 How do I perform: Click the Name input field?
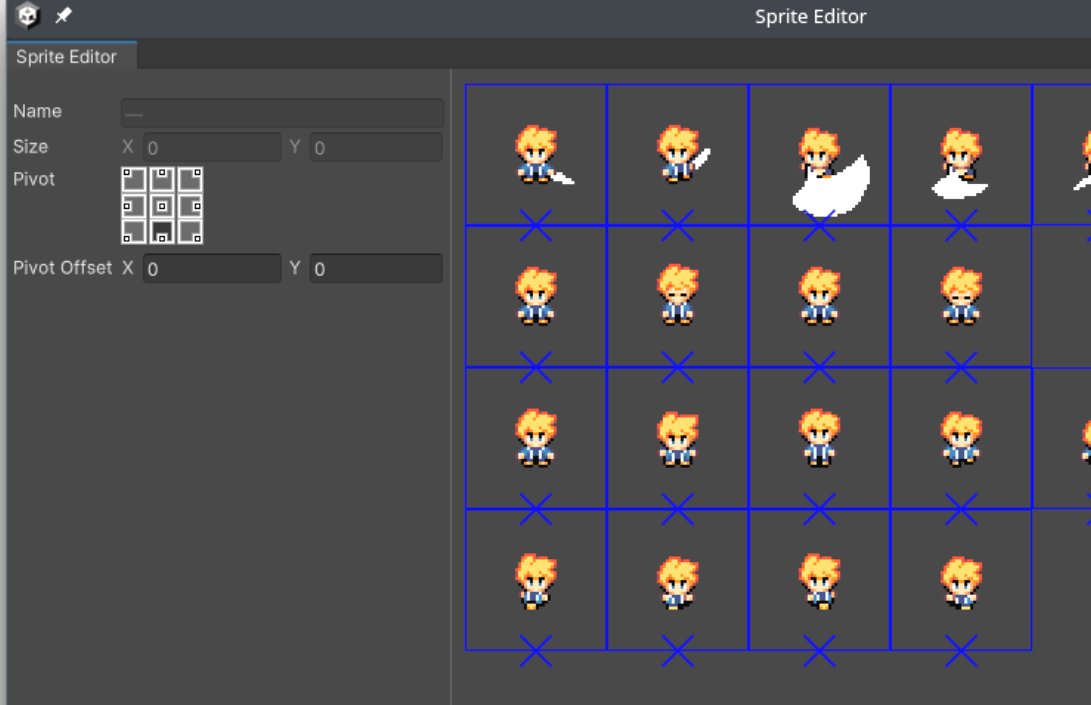click(x=282, y=113)
